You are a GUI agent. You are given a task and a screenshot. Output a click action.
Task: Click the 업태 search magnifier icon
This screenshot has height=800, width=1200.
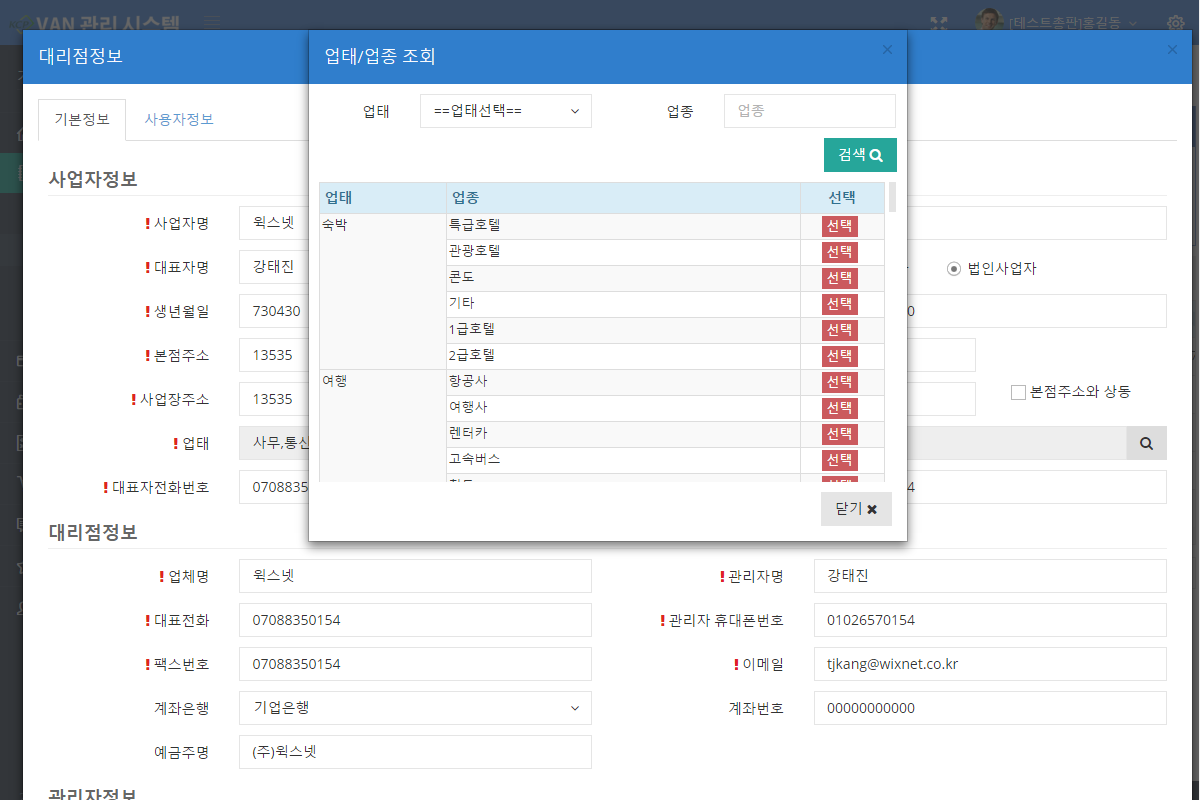(x=1147, y=443)
